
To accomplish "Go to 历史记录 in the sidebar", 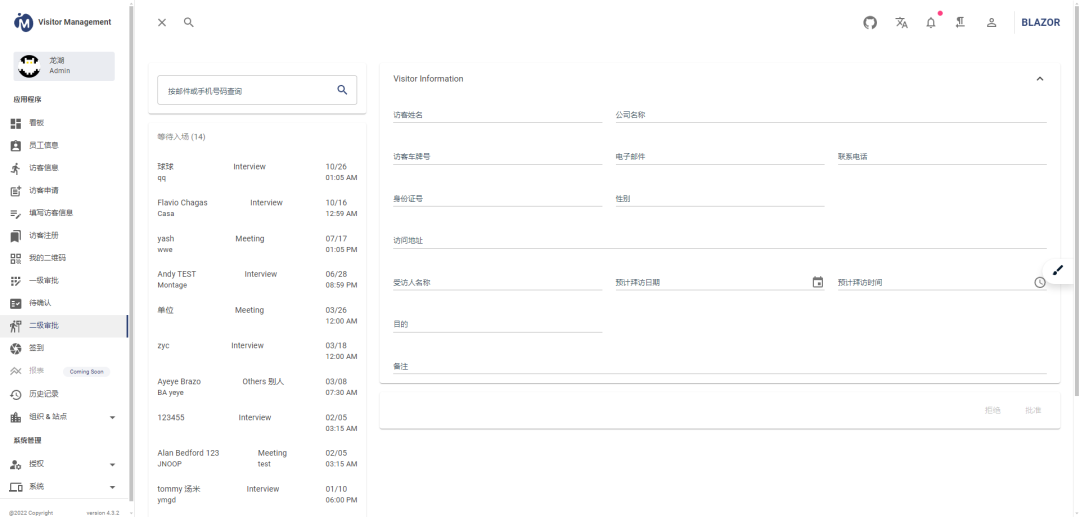I will pos(45,394).
